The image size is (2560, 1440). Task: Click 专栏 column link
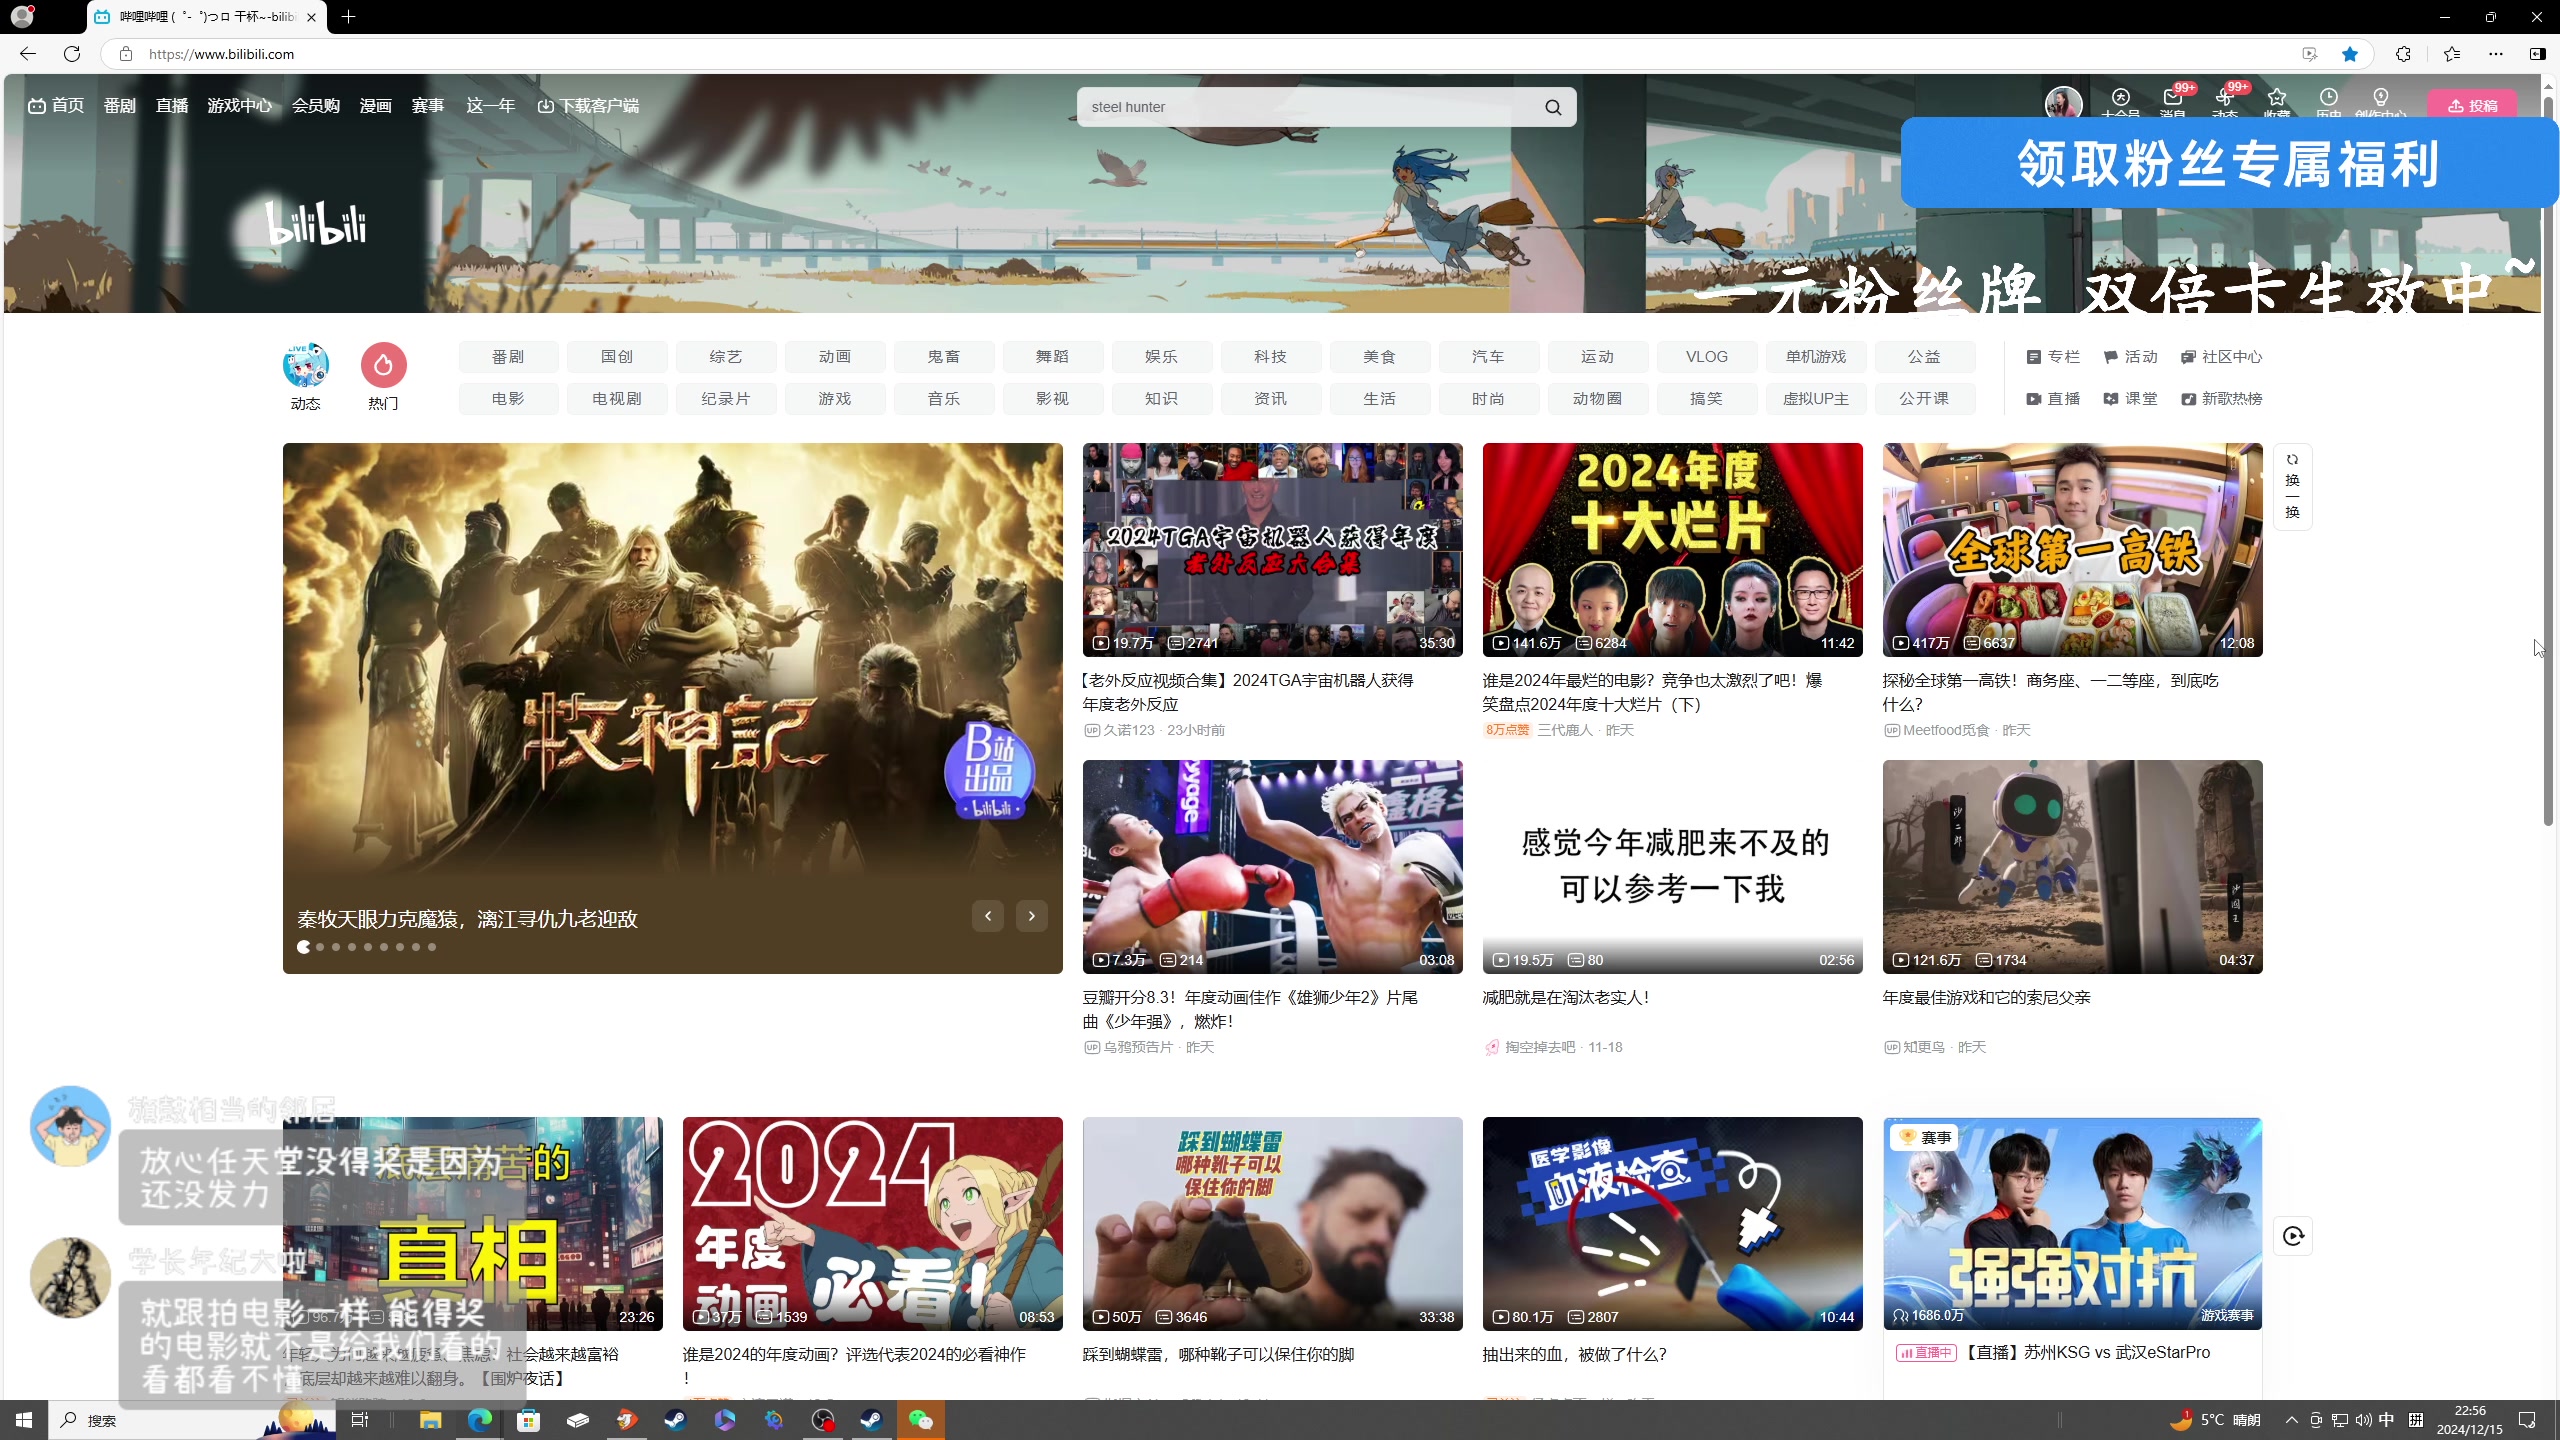tap(2052, 357)
